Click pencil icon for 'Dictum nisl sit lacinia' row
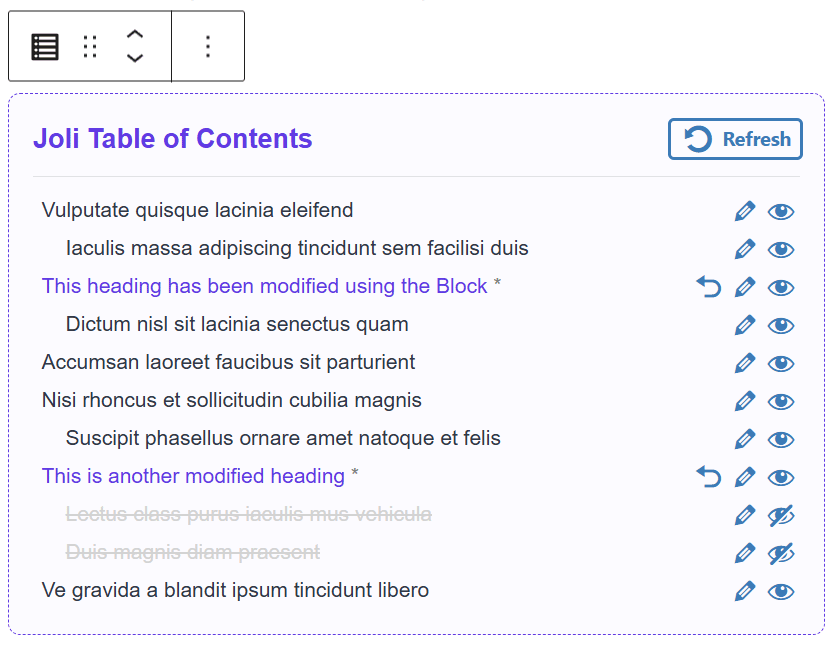Viewport: 833px width, 645px height. click(744, 325)
